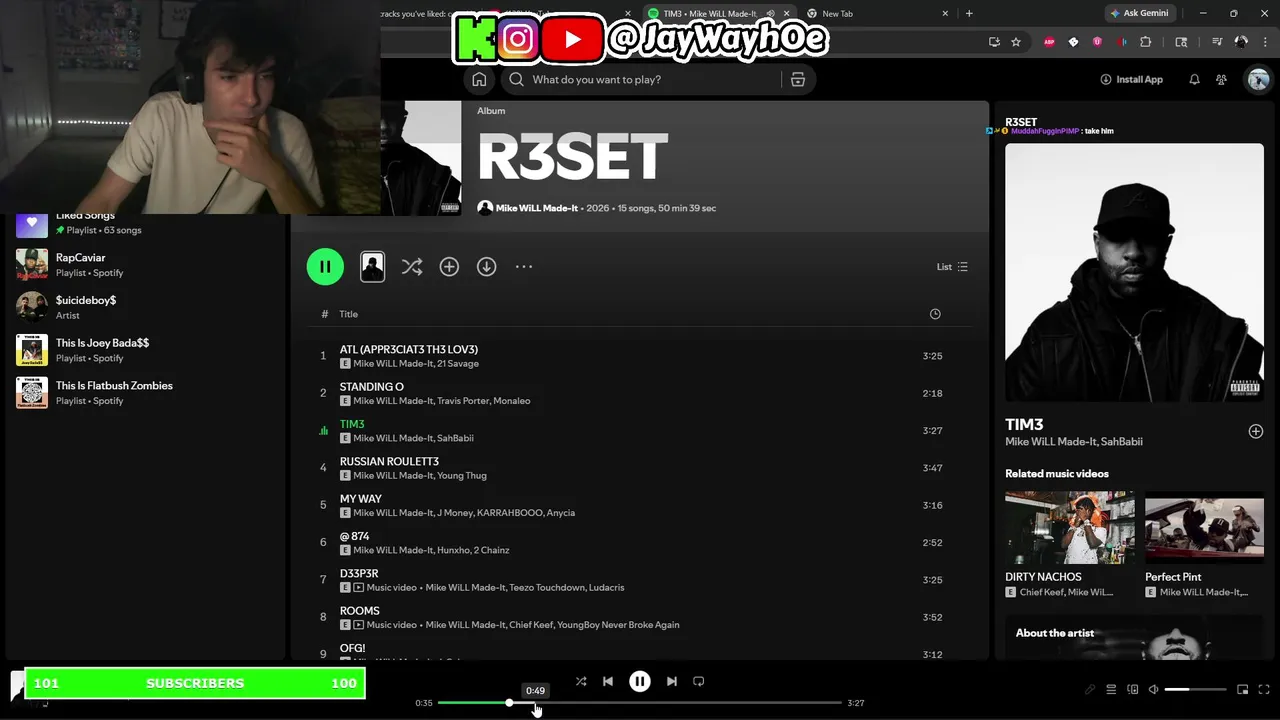
Task: Adjust the volume slider
Action: point(1196,689)
